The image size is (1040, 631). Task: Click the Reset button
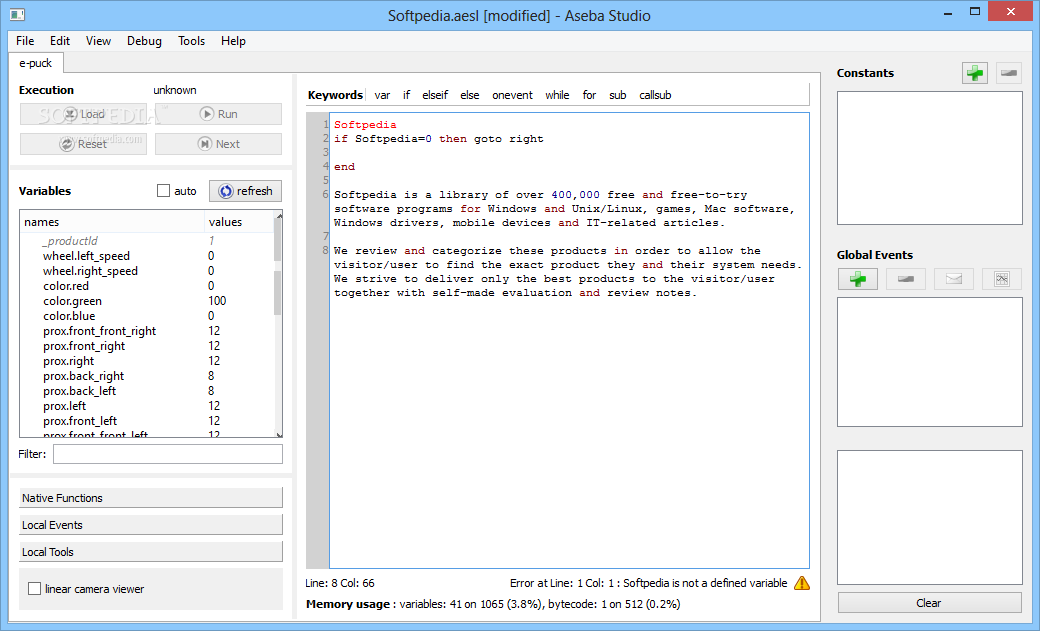pyautogui.click(x=84, y=144)
